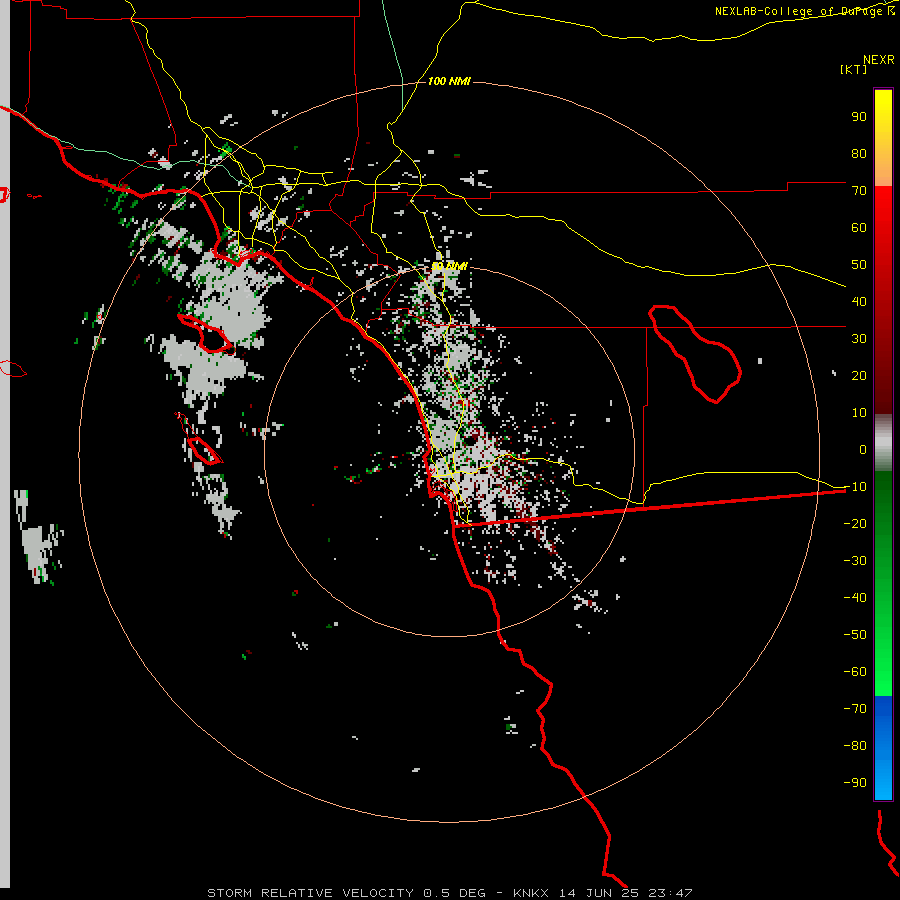Click the blue band of the color bar
Viewport: 900px width, 900px height.
[x=883, y=748]
